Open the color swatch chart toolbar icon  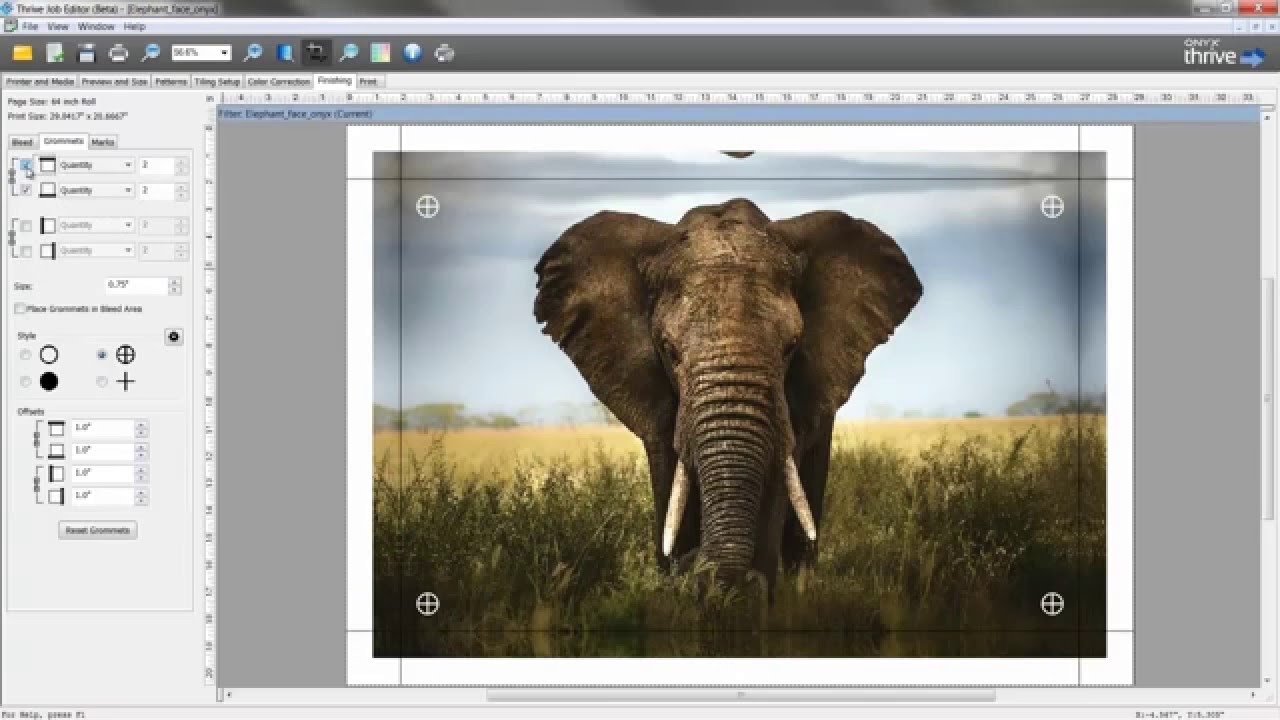[x=380, y=53]
